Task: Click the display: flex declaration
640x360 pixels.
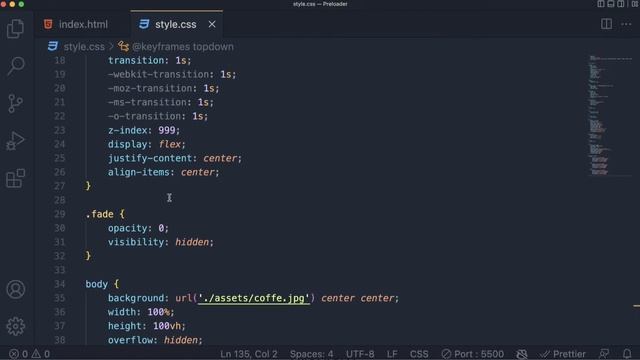Action: 147,144
